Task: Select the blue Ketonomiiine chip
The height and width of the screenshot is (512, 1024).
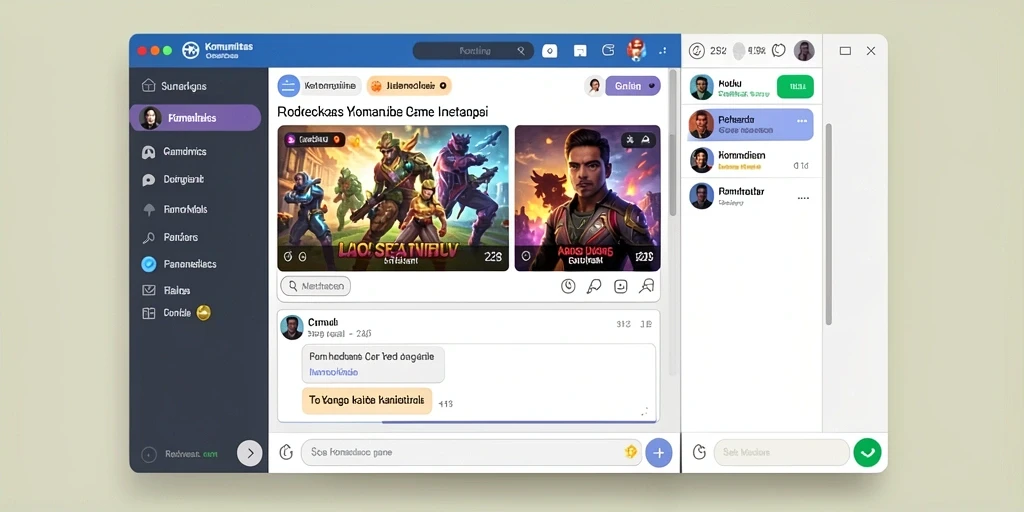Action: (x=319, y=86)
